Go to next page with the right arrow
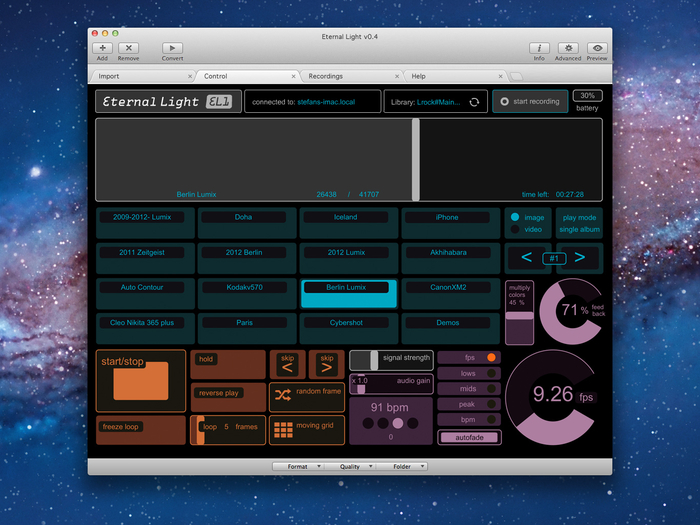The height and width of the screenshot is (525, 700). [x=579, y=257]
